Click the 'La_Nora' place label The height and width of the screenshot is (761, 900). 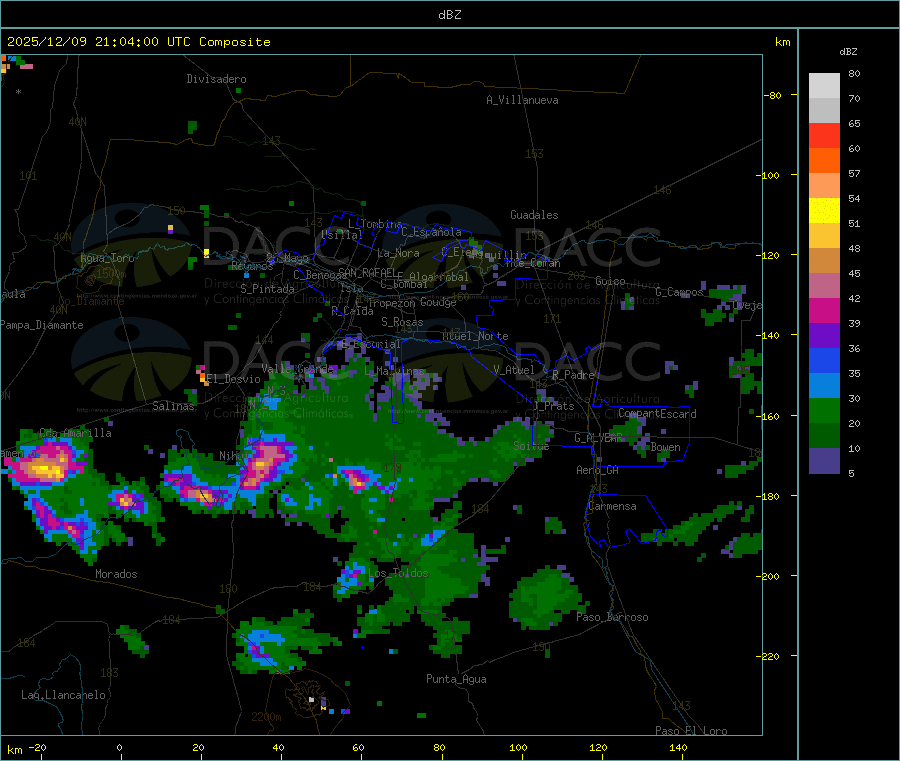click(x=398, y=253)
